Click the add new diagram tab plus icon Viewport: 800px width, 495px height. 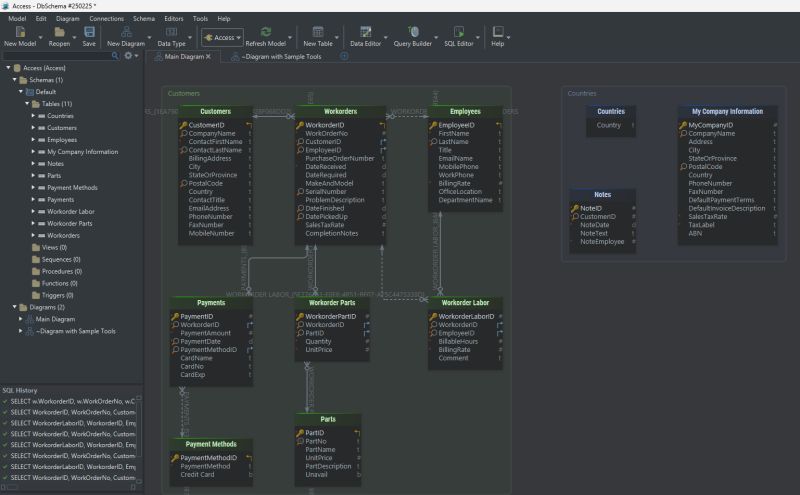(x=344, y=56)
